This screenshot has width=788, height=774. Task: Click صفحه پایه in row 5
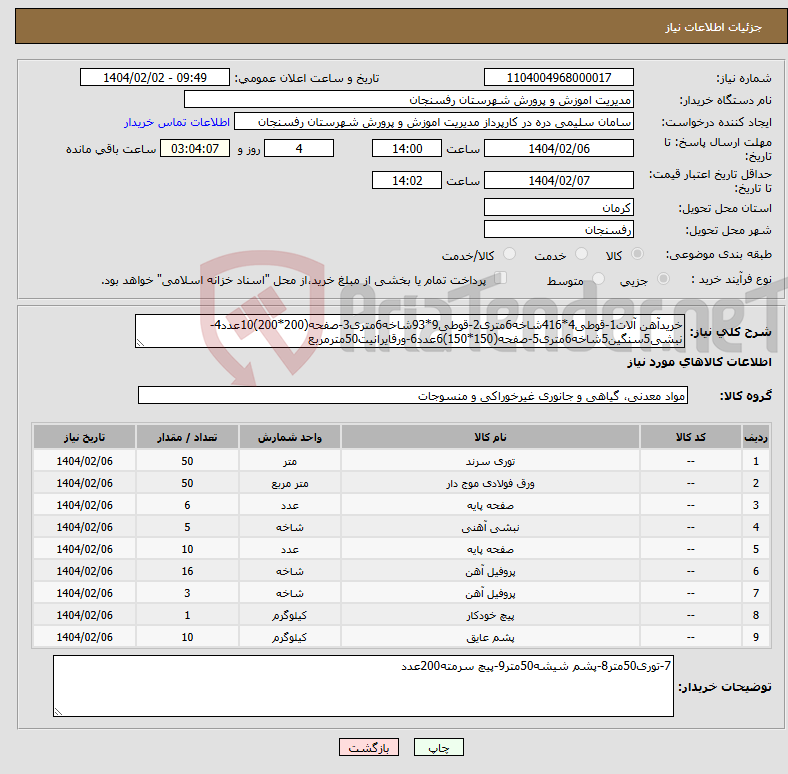tap(490, 549)
